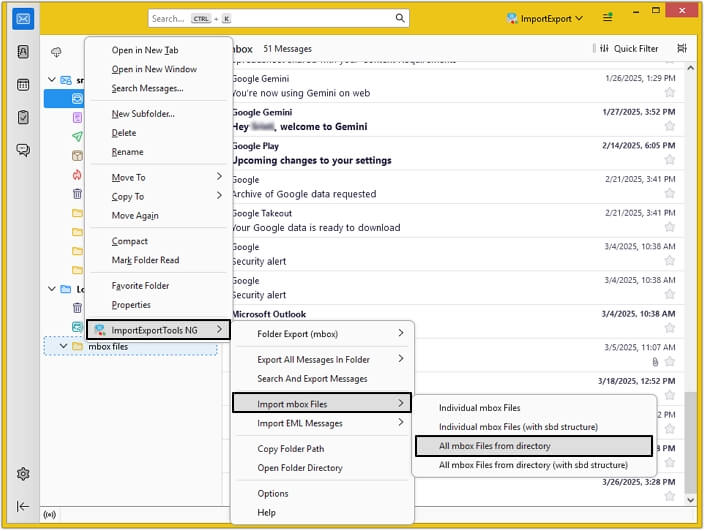
Task: Open the Chat sidebar icon
Action: tap(23, 150)
